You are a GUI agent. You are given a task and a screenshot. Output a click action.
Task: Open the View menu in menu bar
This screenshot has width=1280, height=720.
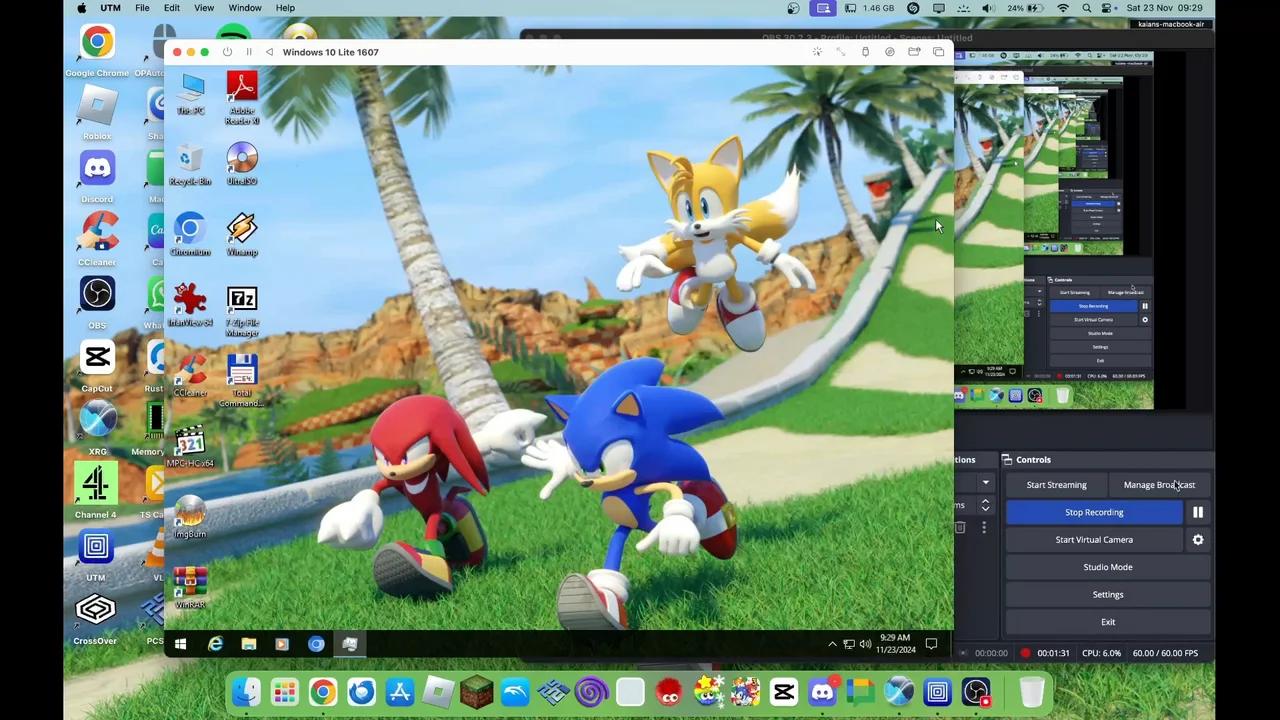[x=203, y=8]
